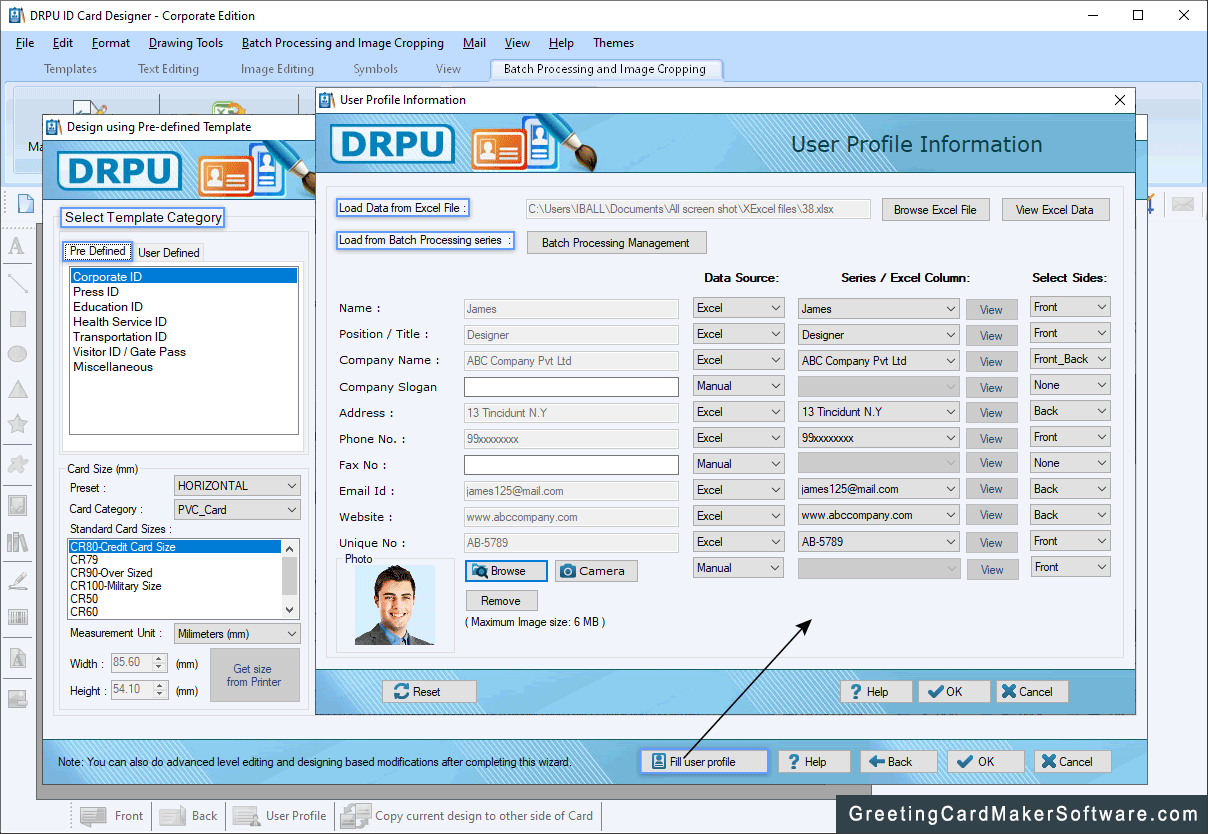Click Fill user profile button
Viewport: 1208px width, 834px height.
pyautogui.click(x=704, y=762)
